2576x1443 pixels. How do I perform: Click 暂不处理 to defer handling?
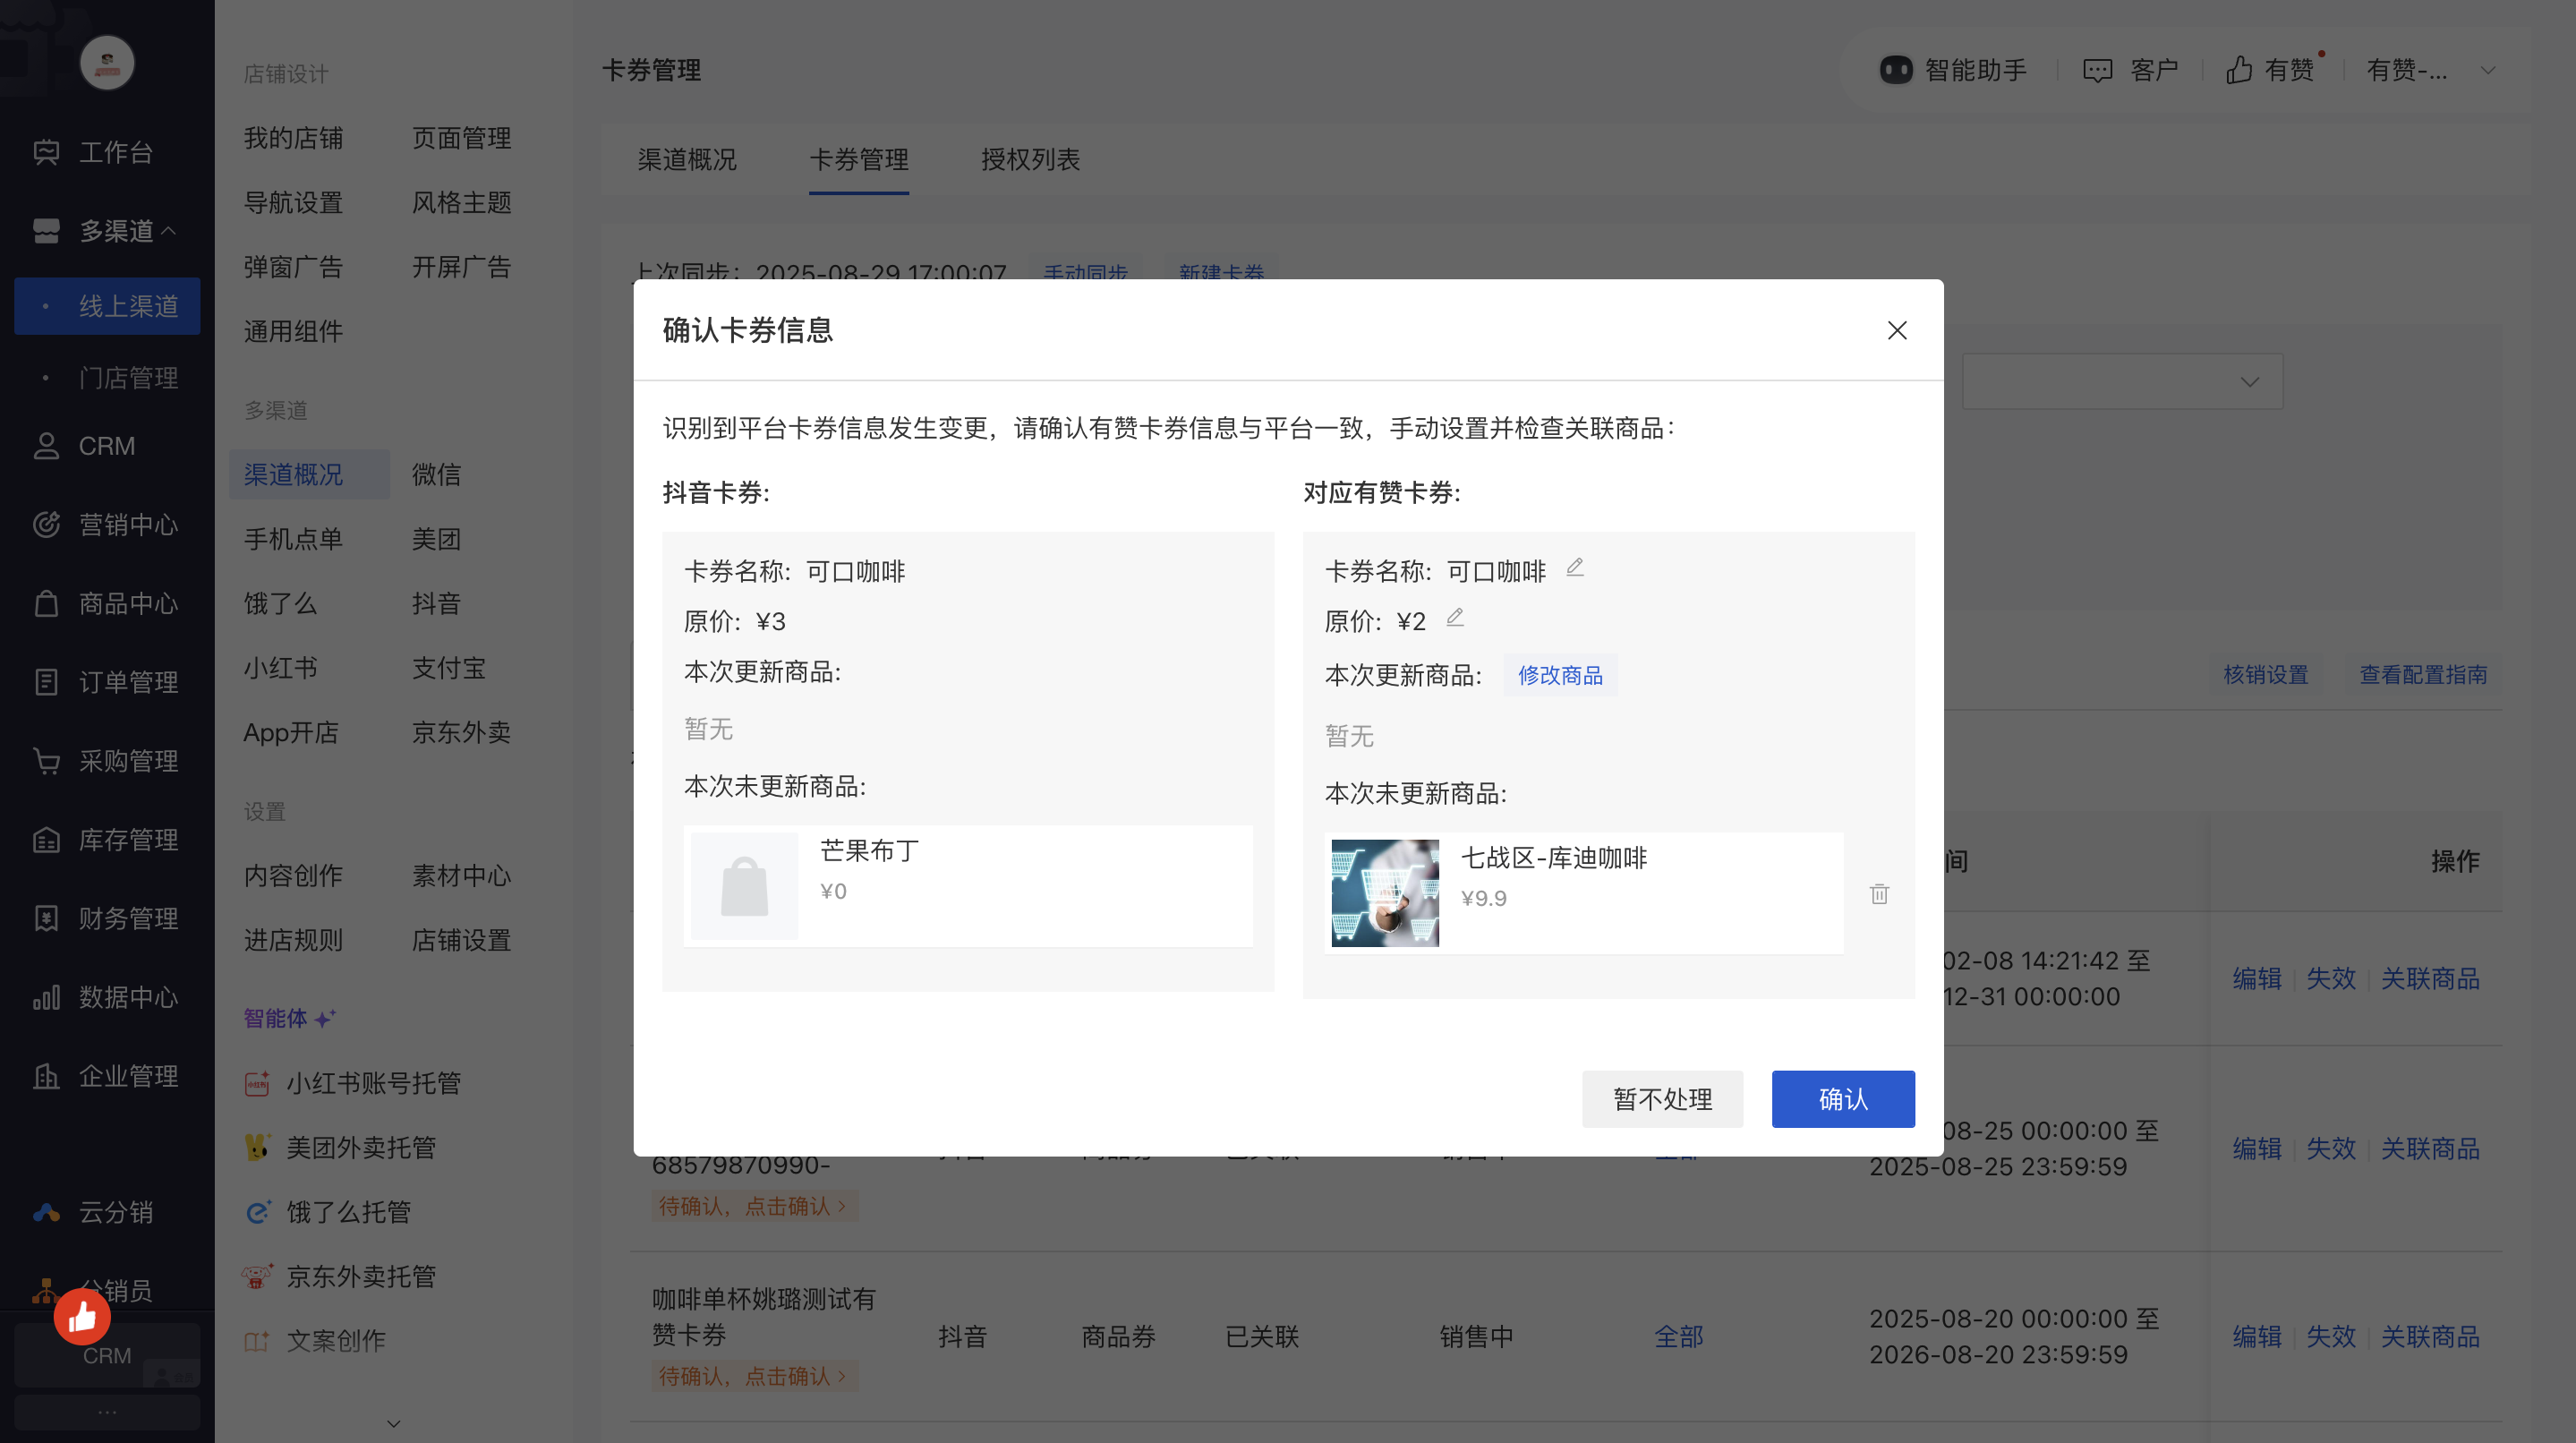(1662, 1098)
